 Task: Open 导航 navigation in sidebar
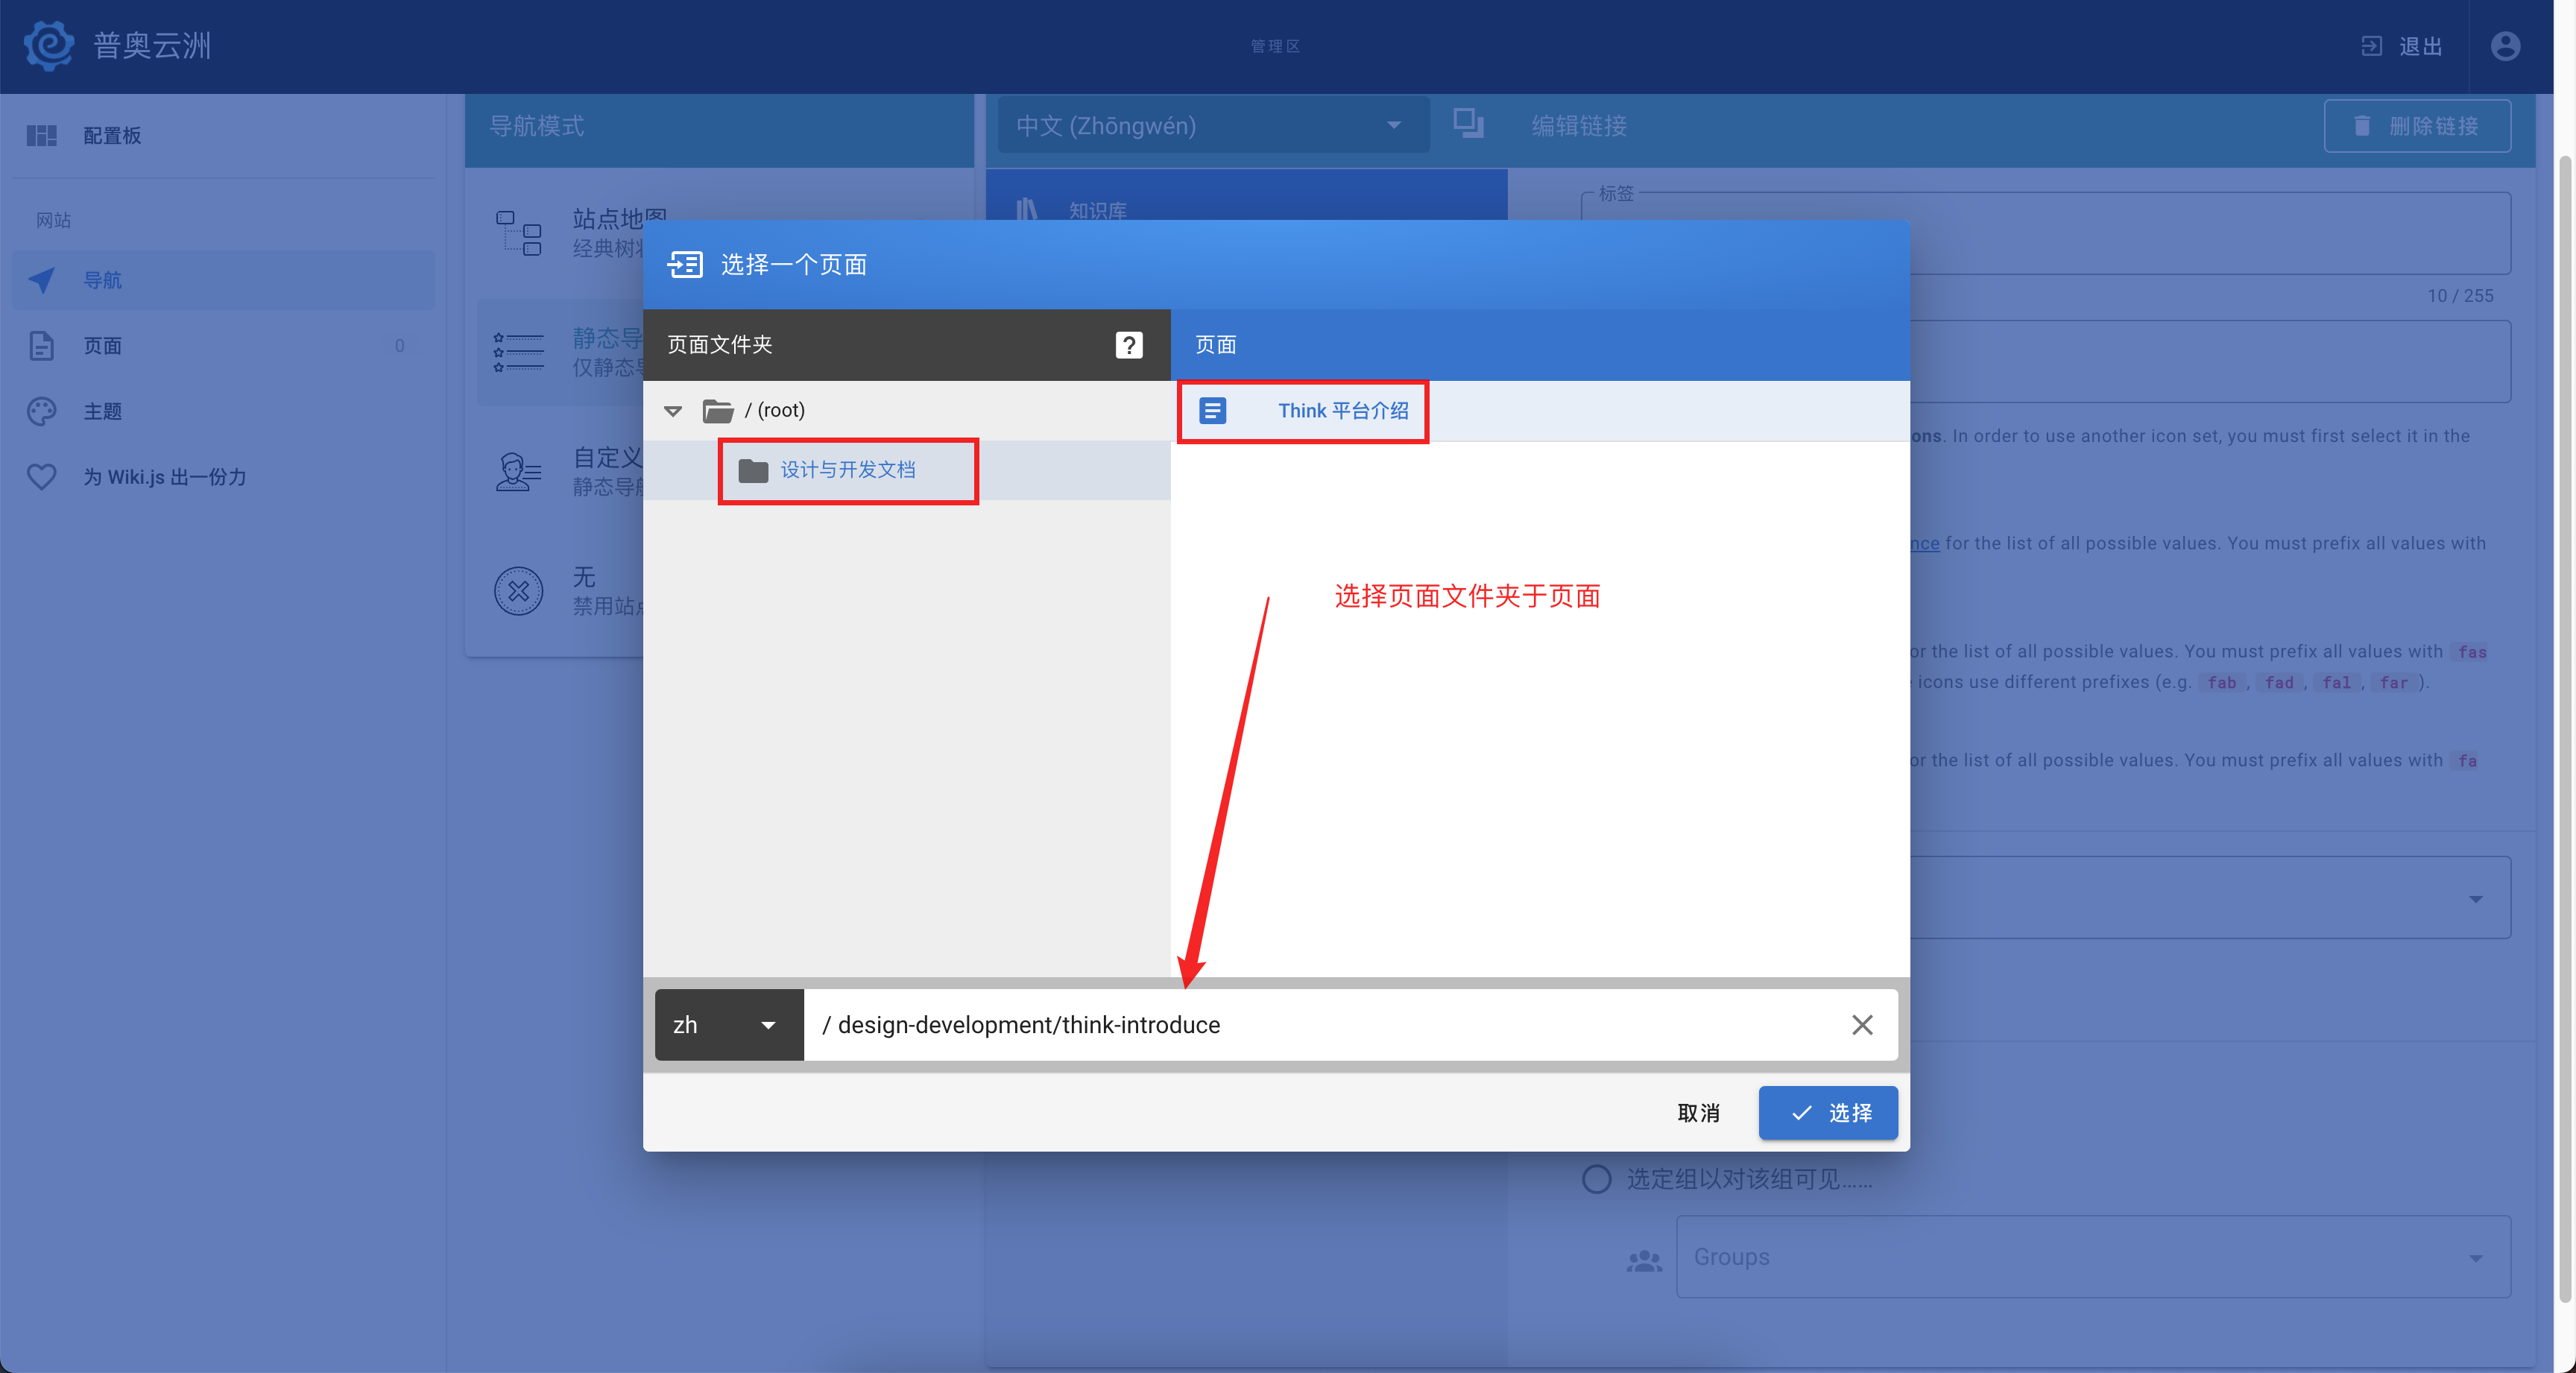(x=223, y=280)
